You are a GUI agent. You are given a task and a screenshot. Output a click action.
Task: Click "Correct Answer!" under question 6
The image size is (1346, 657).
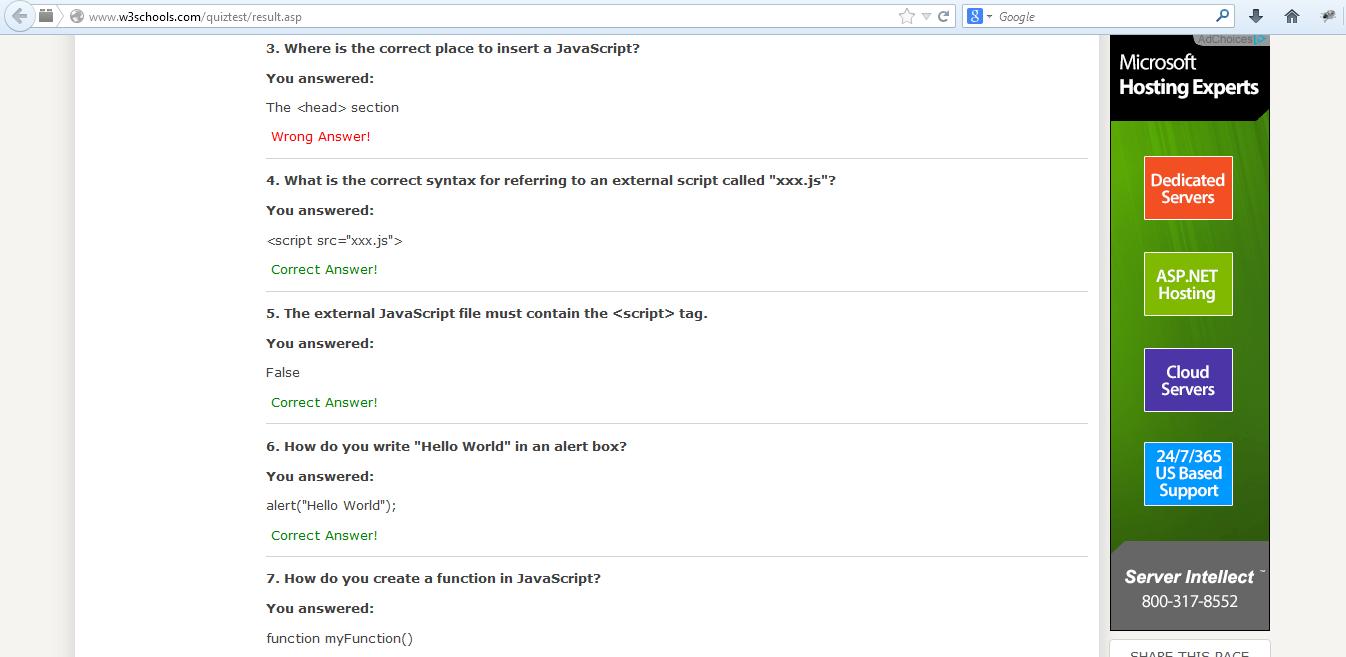[325, 536]
